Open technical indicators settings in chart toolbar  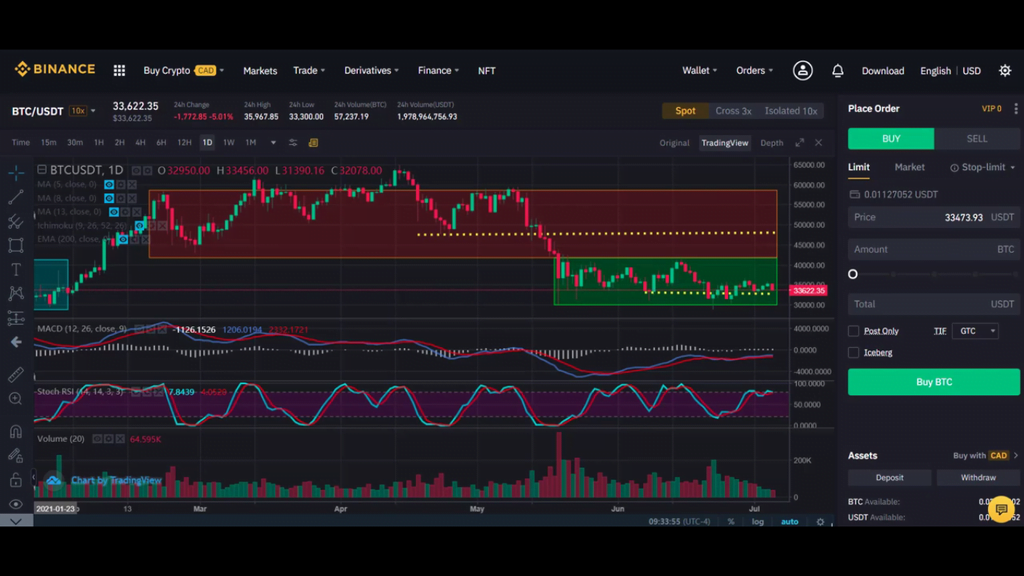[293, 142]
